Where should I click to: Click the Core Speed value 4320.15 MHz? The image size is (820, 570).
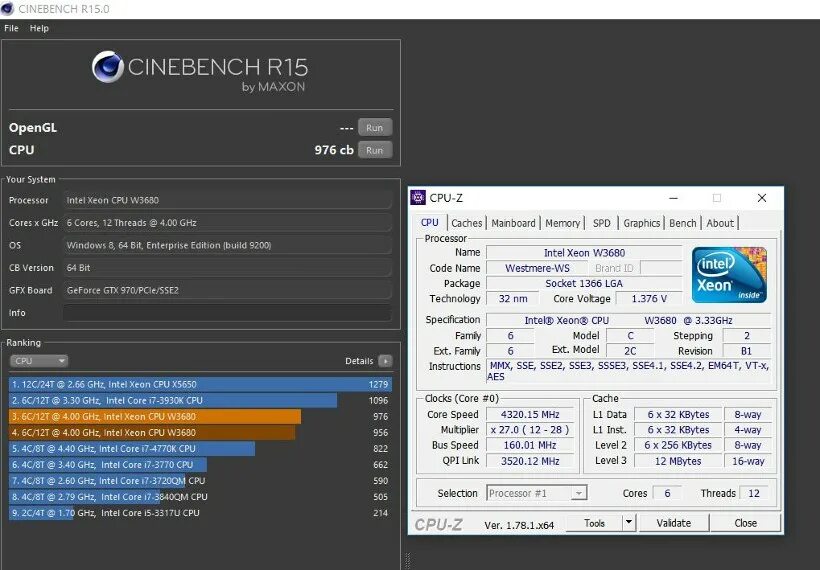tap(530, 415)
